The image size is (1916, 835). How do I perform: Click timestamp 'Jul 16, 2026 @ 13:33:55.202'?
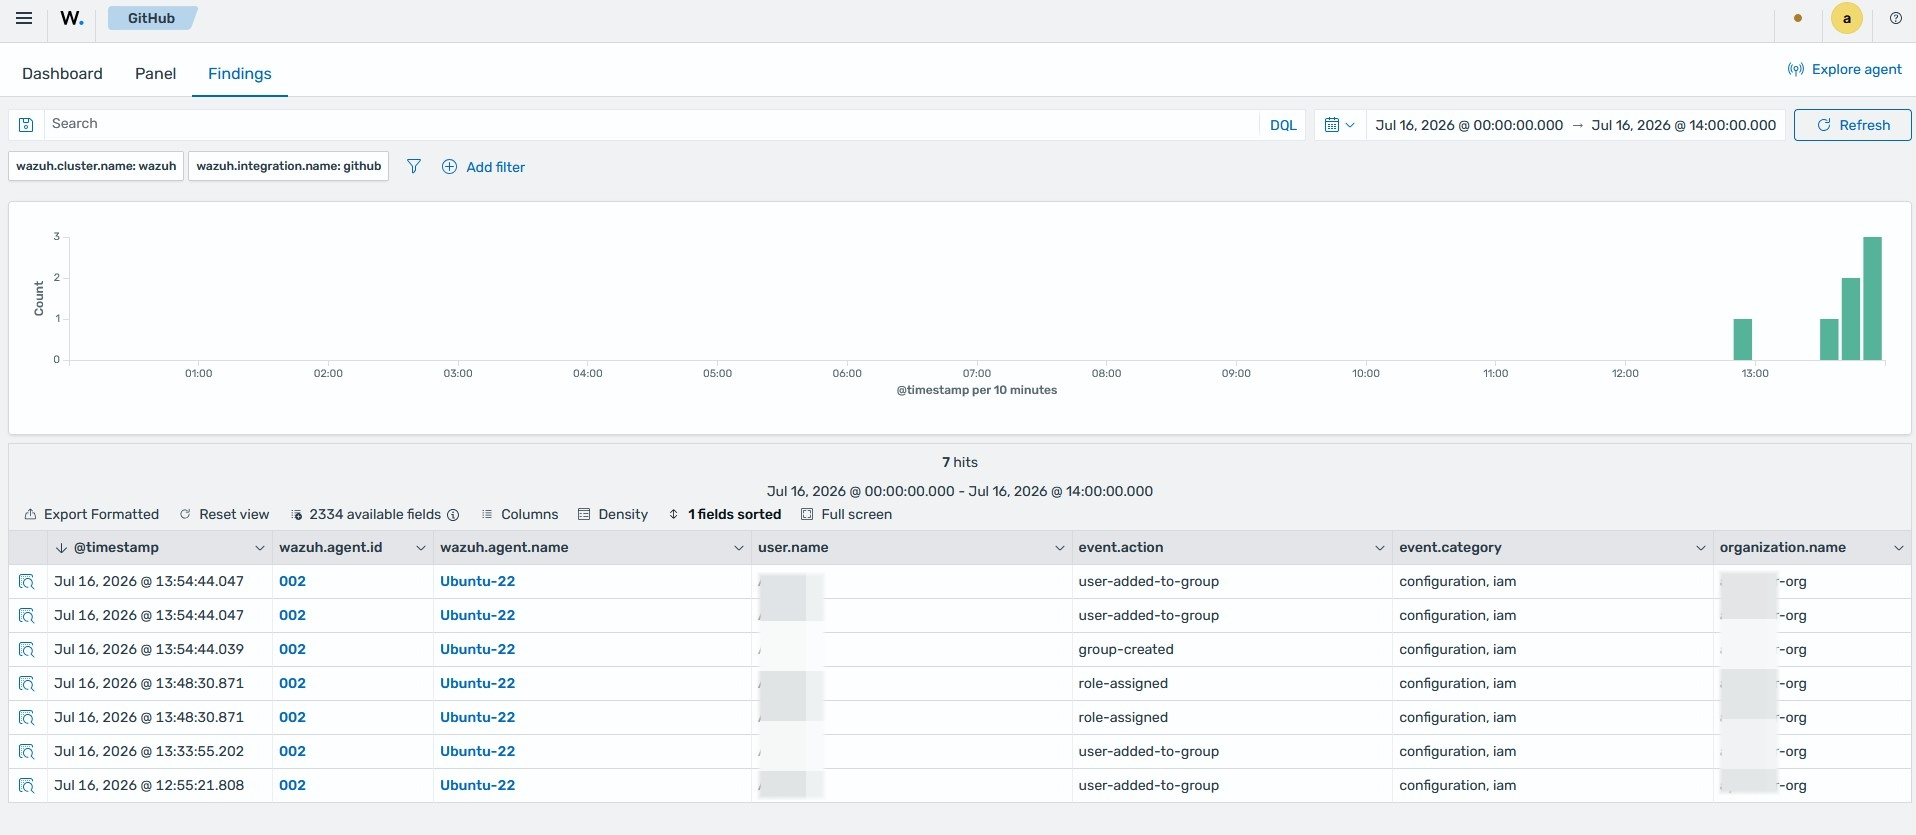click(x=149, y=751)
